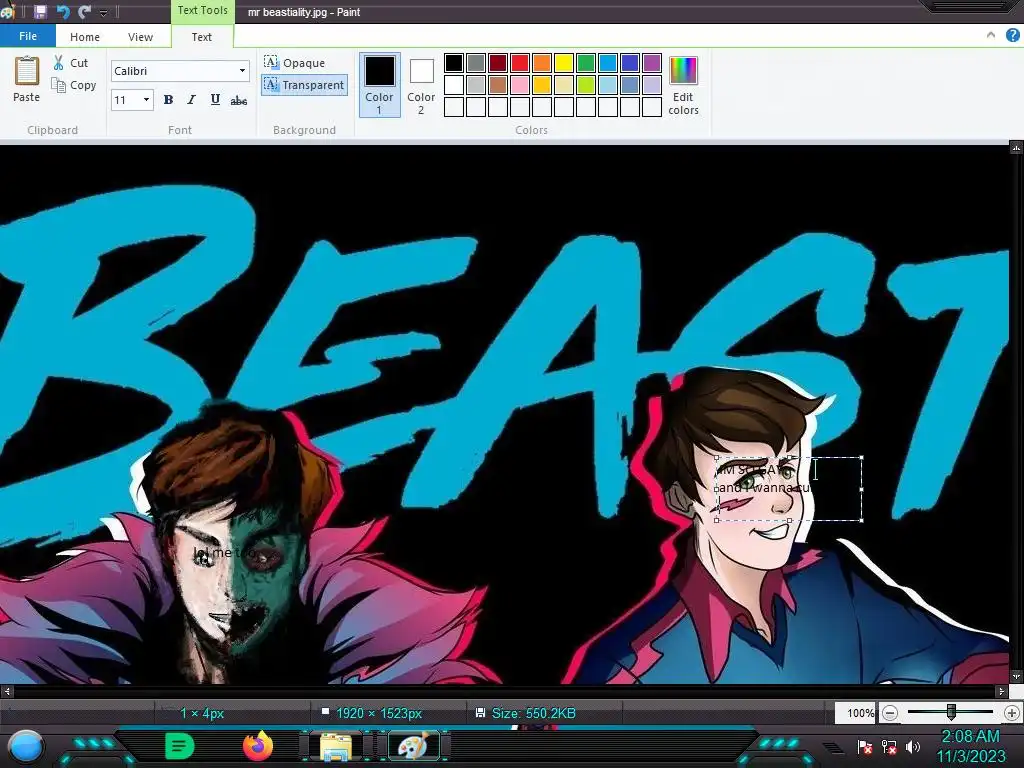Screen dimensions: 1024x768
Task: Pick the white palette swatch
Action: click(x=454, y=85)
